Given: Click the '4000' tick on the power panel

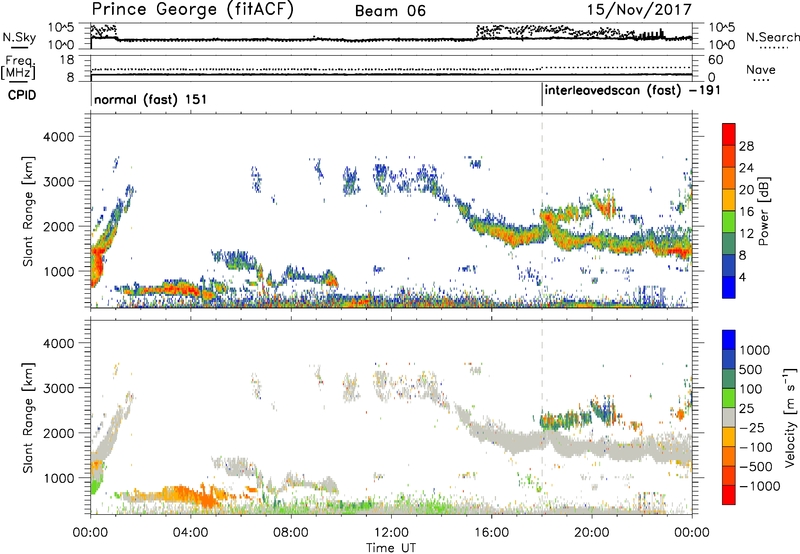Looking at the screenshot, I should tap(58, 137).
